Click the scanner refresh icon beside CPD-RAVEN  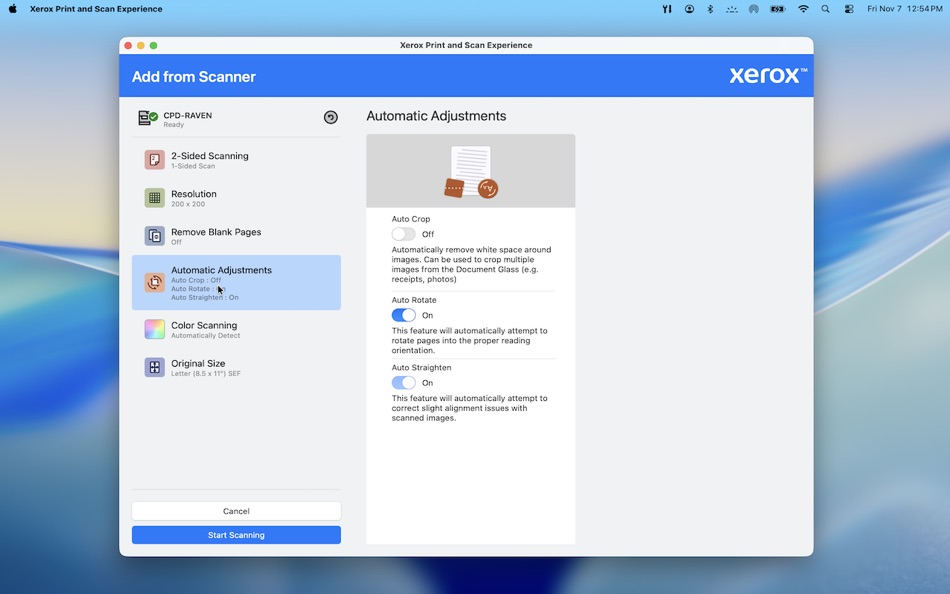pyautogui.click(x=331, y=117)
